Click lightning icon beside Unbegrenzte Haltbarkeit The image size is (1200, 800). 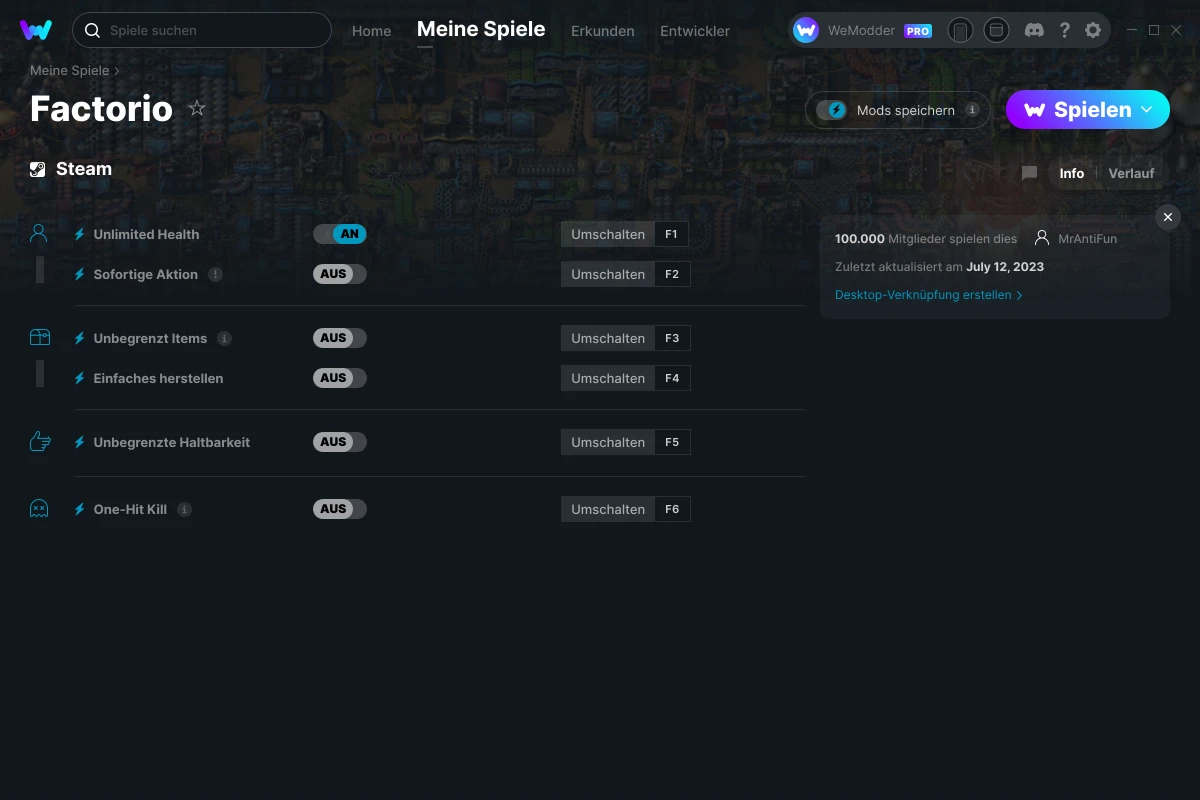80,442
